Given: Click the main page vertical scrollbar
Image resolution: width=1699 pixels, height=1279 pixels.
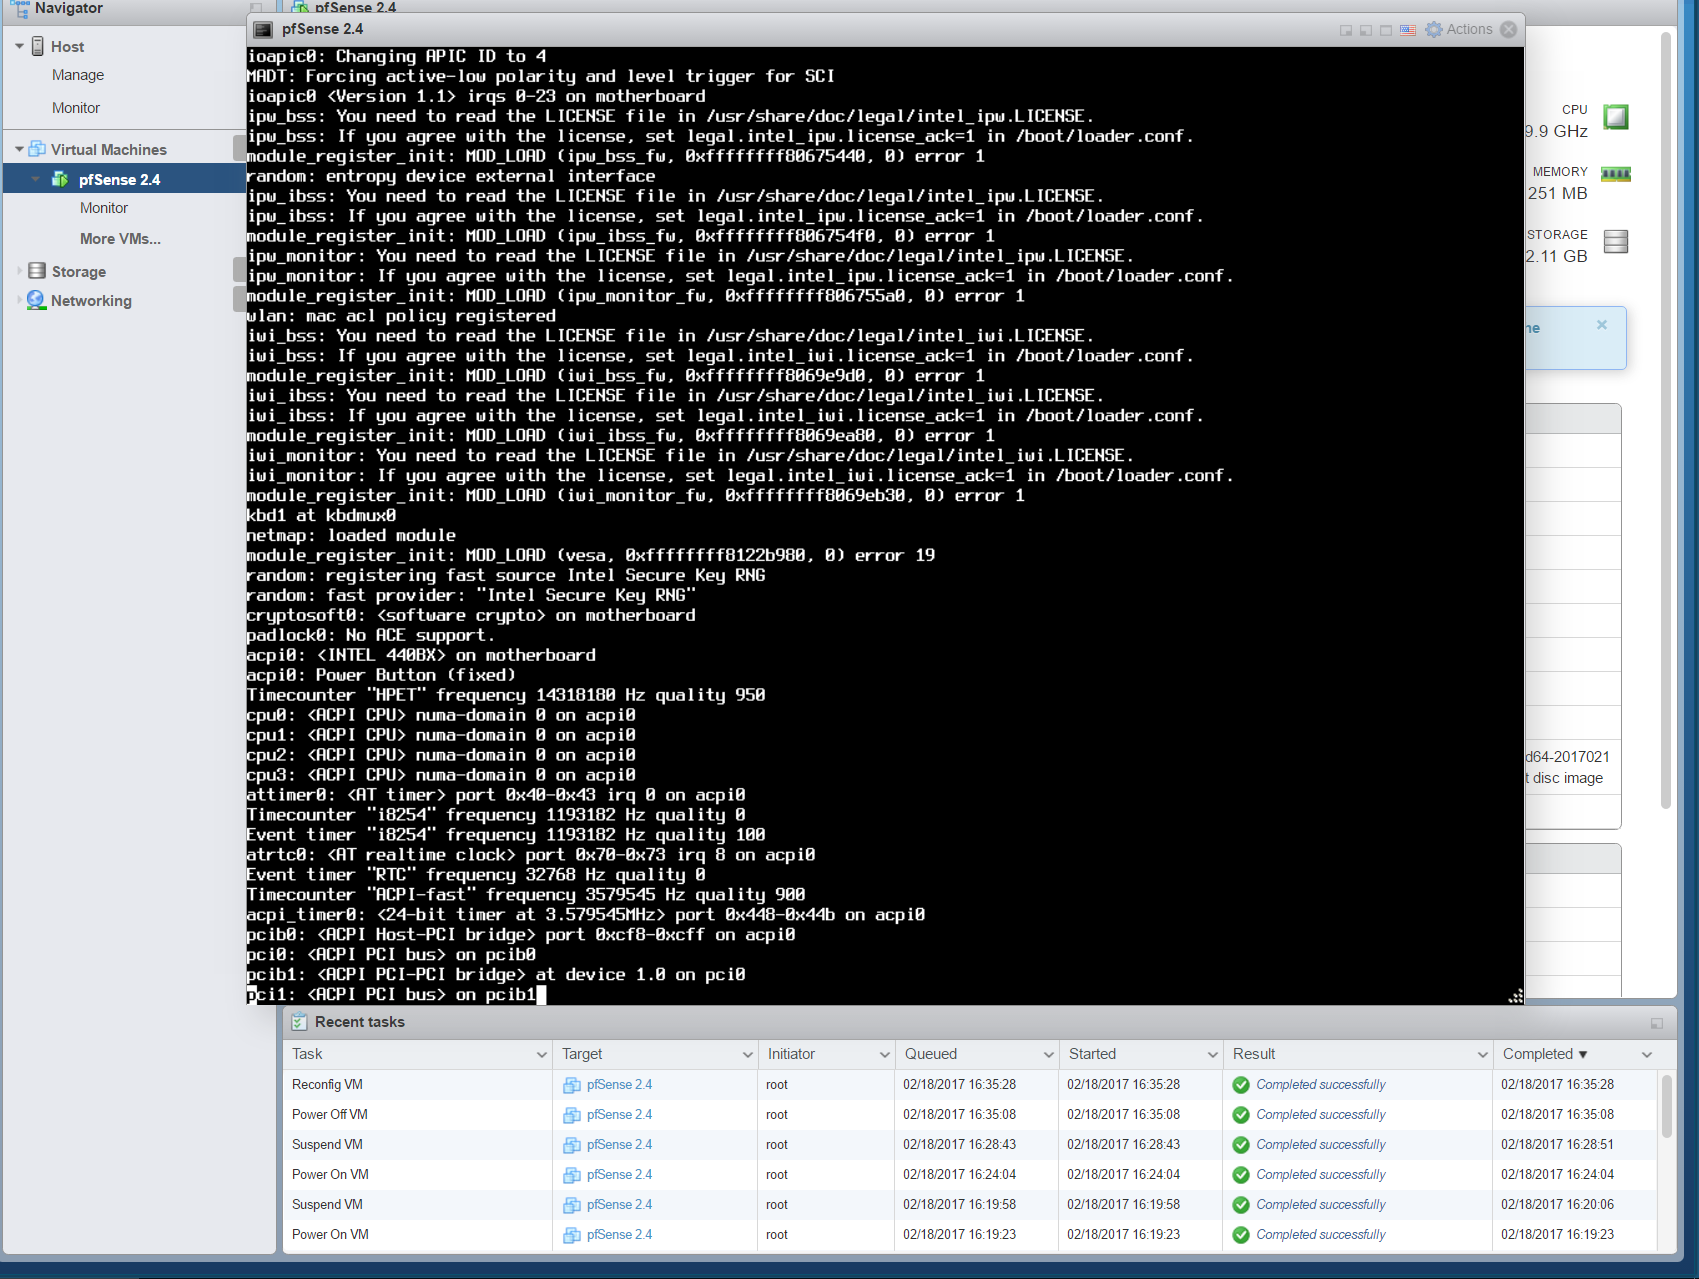Looking at the screenshot, I should pyautogui.click(x=1666, y=420).
